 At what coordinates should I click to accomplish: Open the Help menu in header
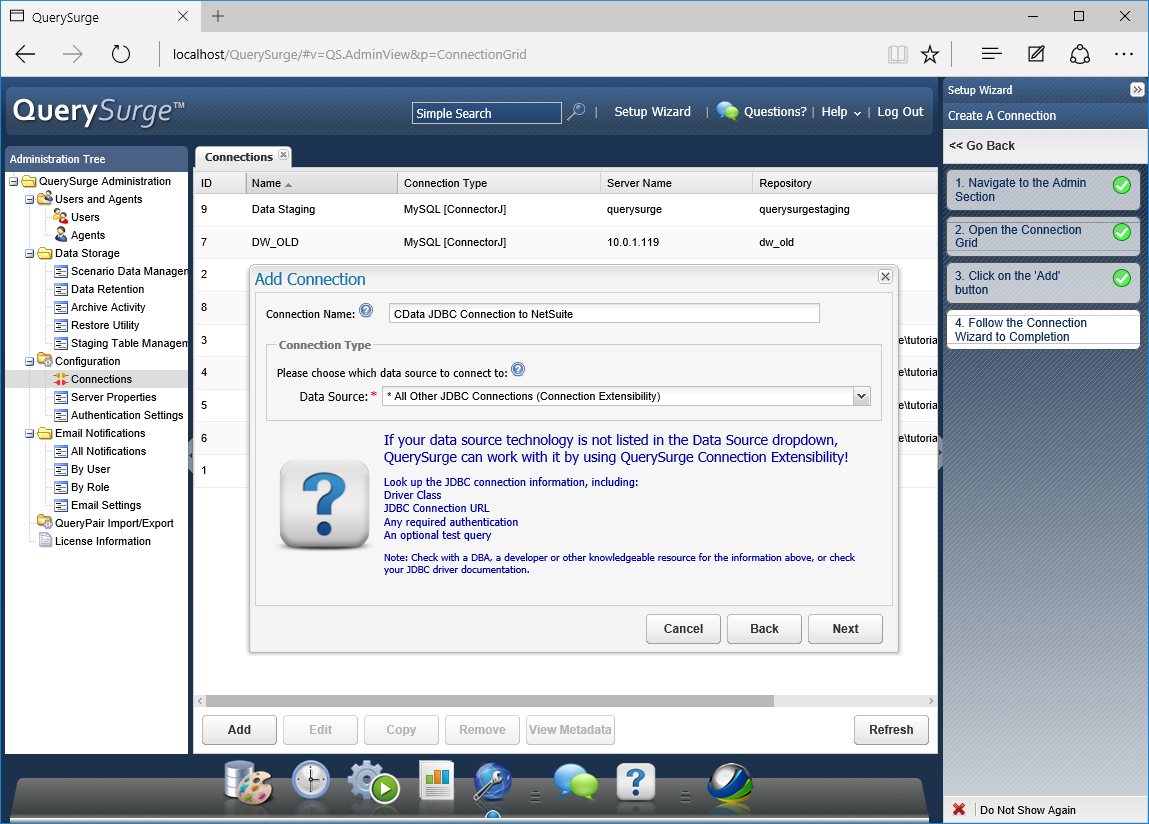(x=841, y=112)
